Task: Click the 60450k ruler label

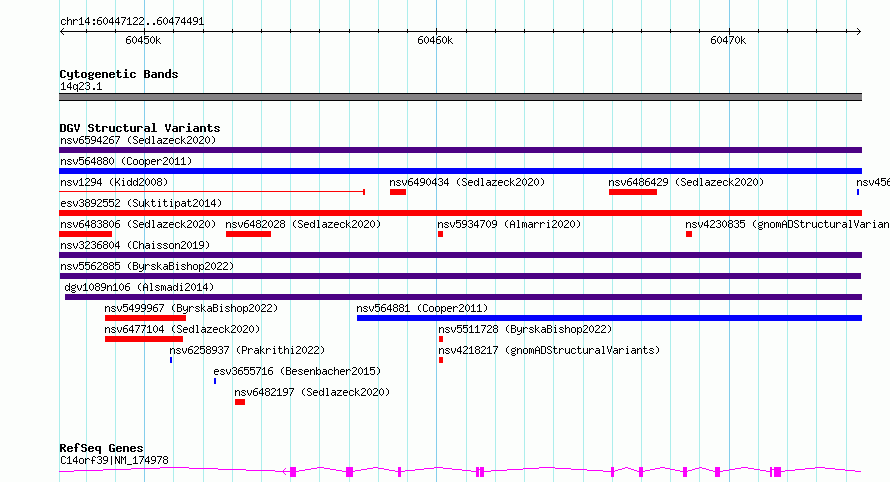Action: click(143, 40)
